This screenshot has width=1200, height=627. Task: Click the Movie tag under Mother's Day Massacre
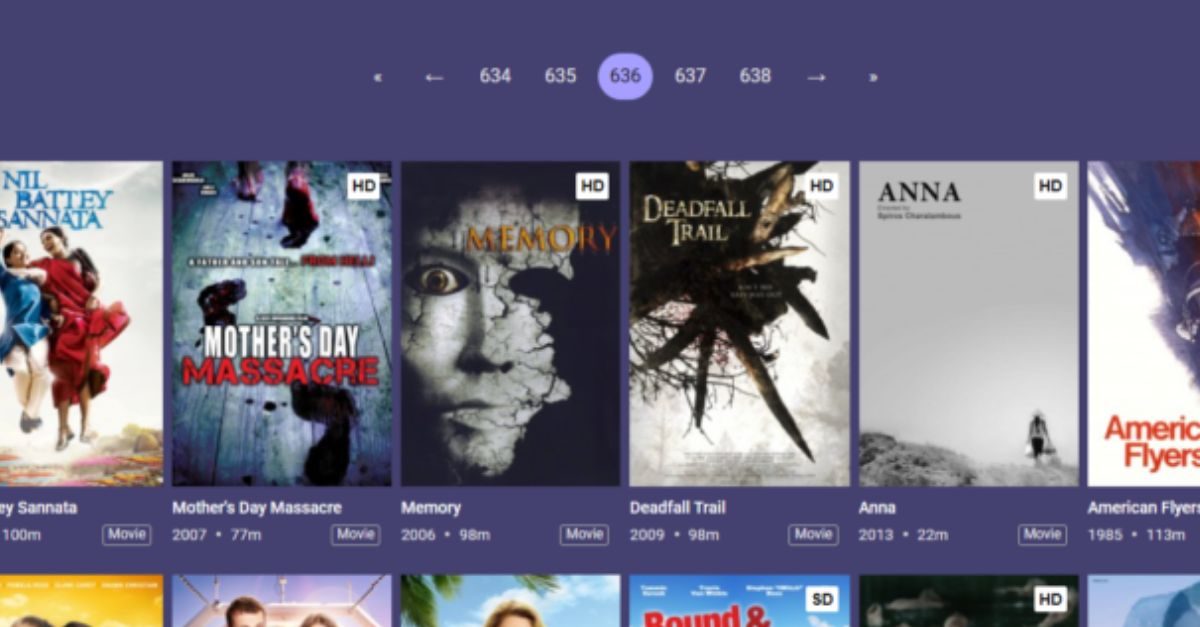tap(355, 535)
